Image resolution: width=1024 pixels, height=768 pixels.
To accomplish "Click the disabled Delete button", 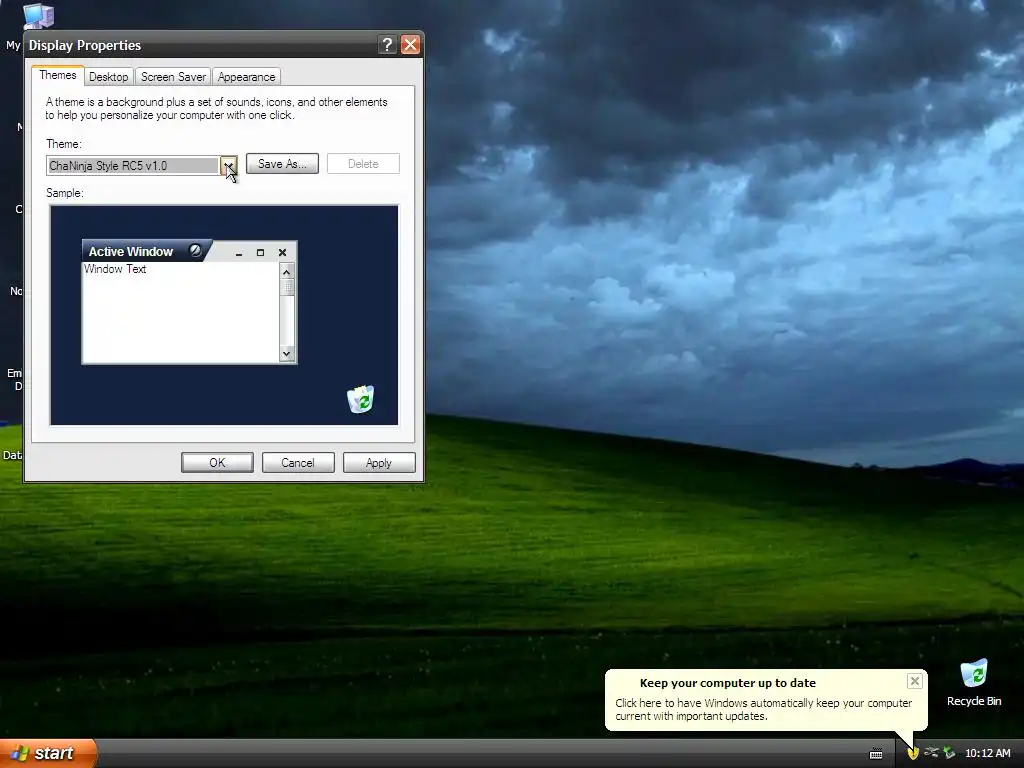I will pos(363,164).
